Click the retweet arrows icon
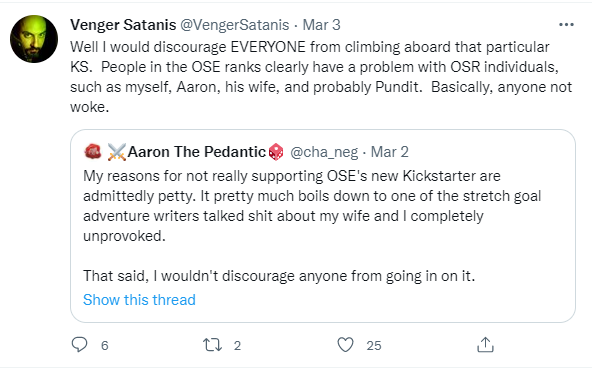 pyautogui.click(x=212, y=345)
